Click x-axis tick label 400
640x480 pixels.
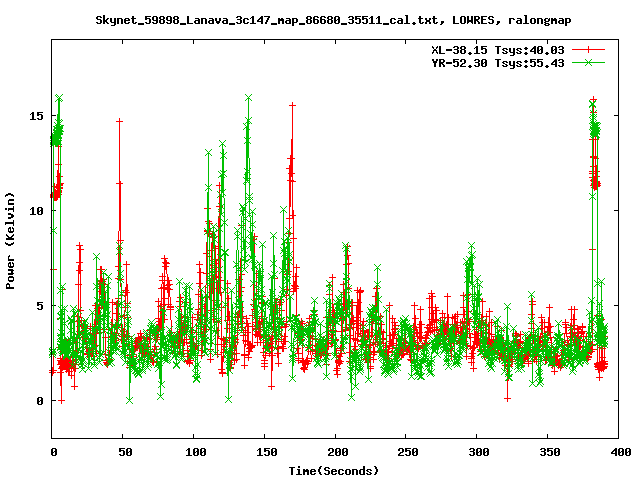(x=620, y=452)
